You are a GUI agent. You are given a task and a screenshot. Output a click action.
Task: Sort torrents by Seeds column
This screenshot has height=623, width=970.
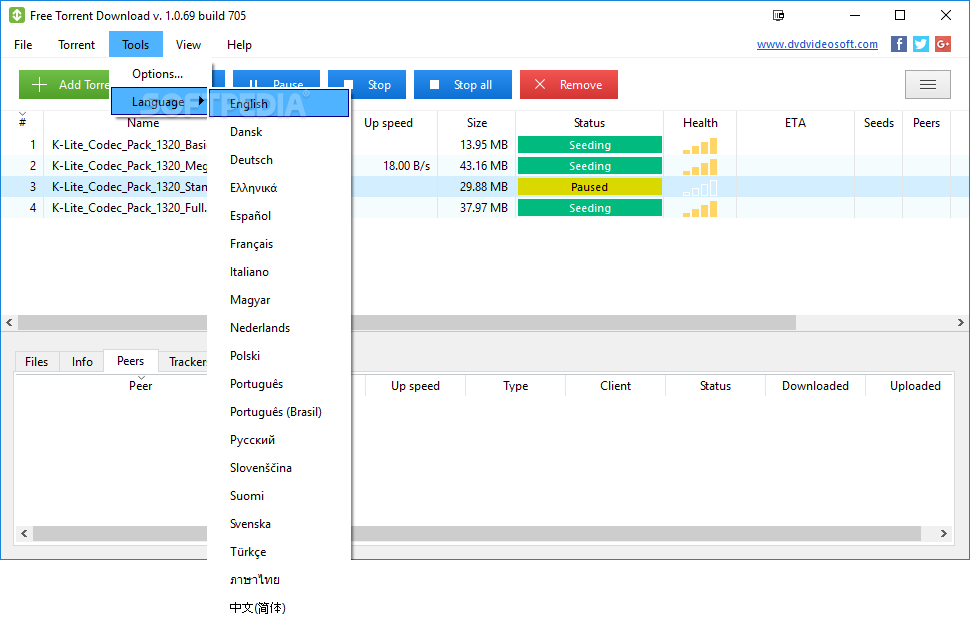click(x=878, y=122)
